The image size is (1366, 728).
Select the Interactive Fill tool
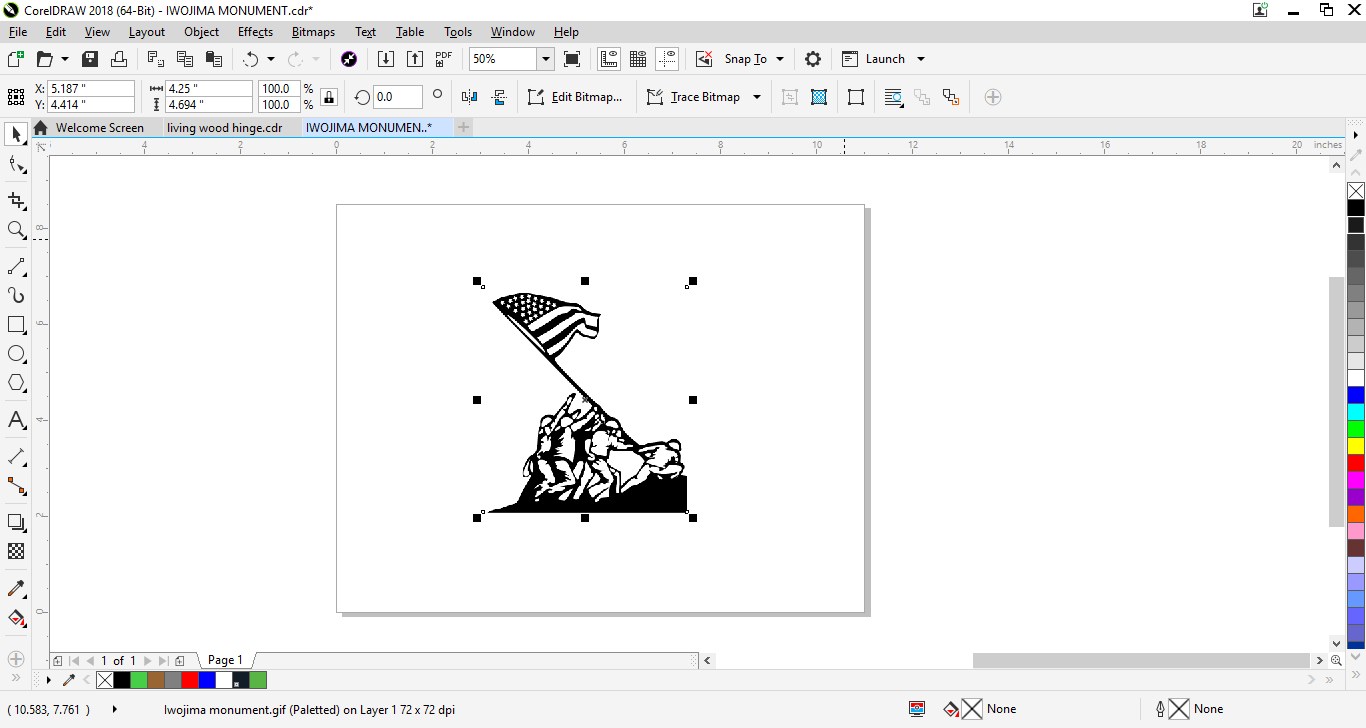[16, 617]
